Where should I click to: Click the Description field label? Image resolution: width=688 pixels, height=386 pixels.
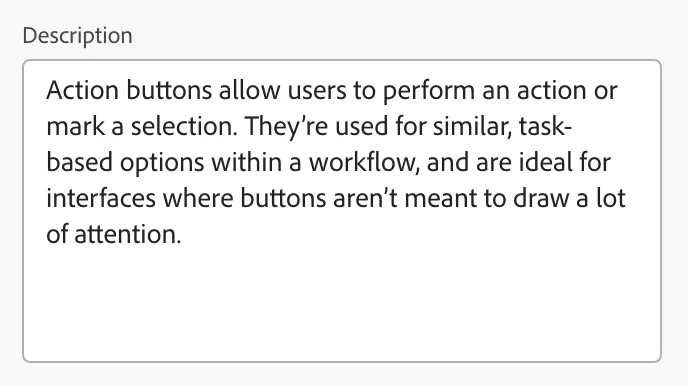click(77, 36)
